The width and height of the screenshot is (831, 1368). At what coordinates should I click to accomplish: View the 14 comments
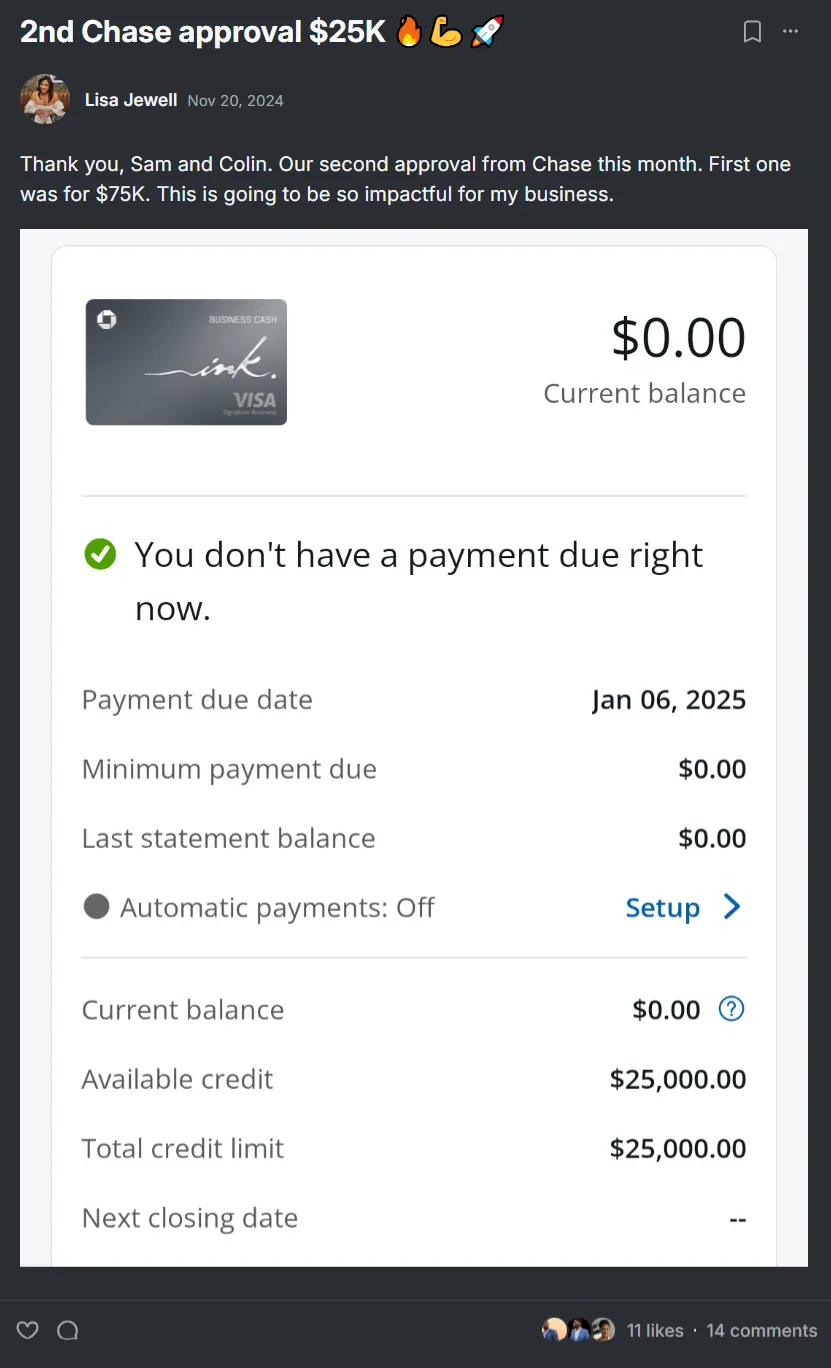coord(761,1330)
